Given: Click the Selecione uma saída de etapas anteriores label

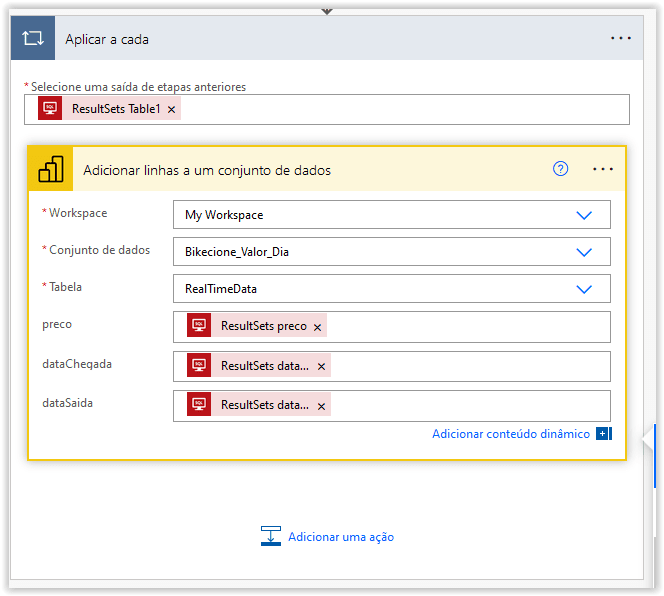Looking at the screenshot, I should tap(138, 87).
